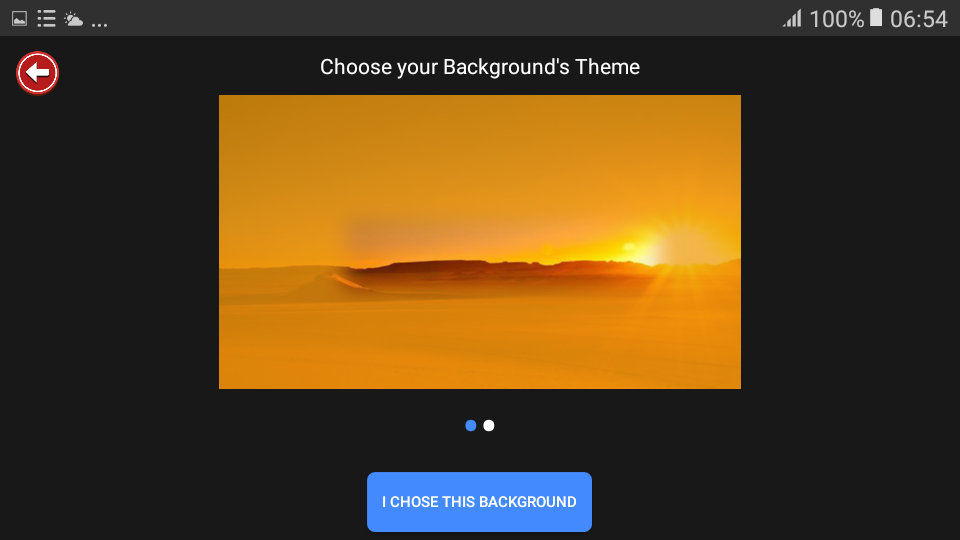Image resolution: width=960 pixels, height=540 pixels.
Task: Tap the battery icon in status bar
Action: coord(876,18)
